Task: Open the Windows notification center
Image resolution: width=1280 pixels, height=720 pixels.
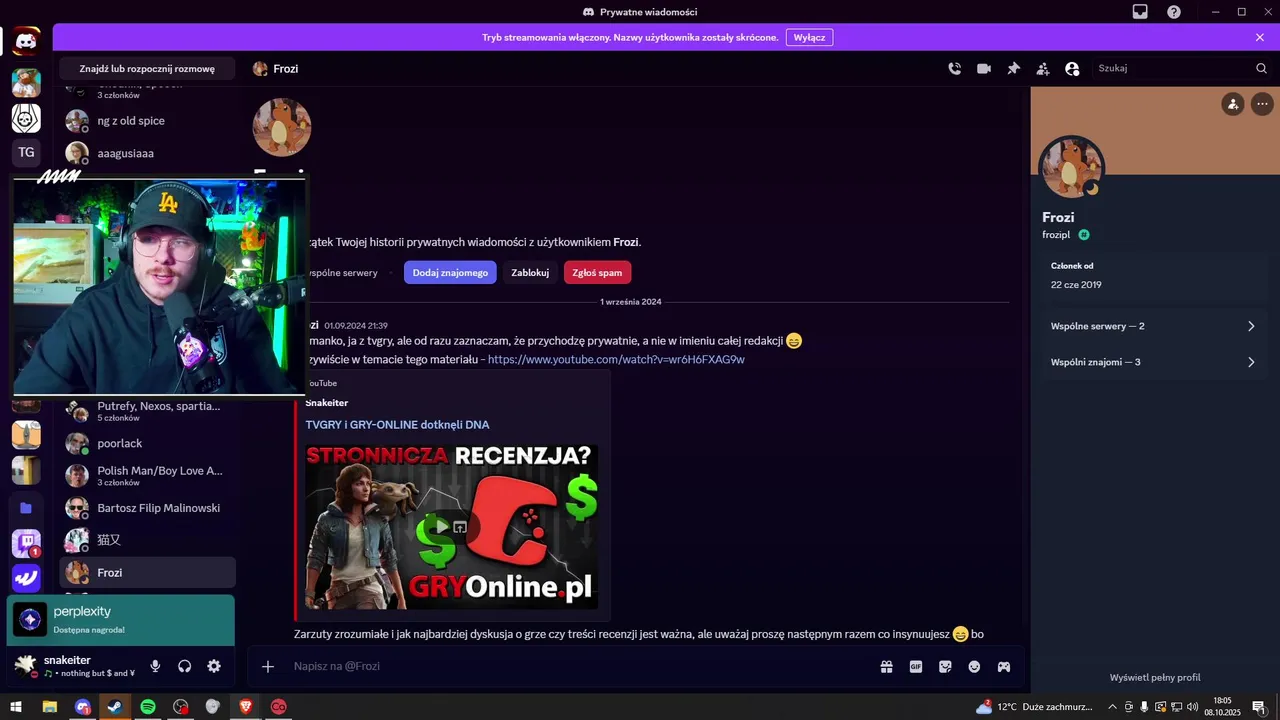Action: [1260, 707]
